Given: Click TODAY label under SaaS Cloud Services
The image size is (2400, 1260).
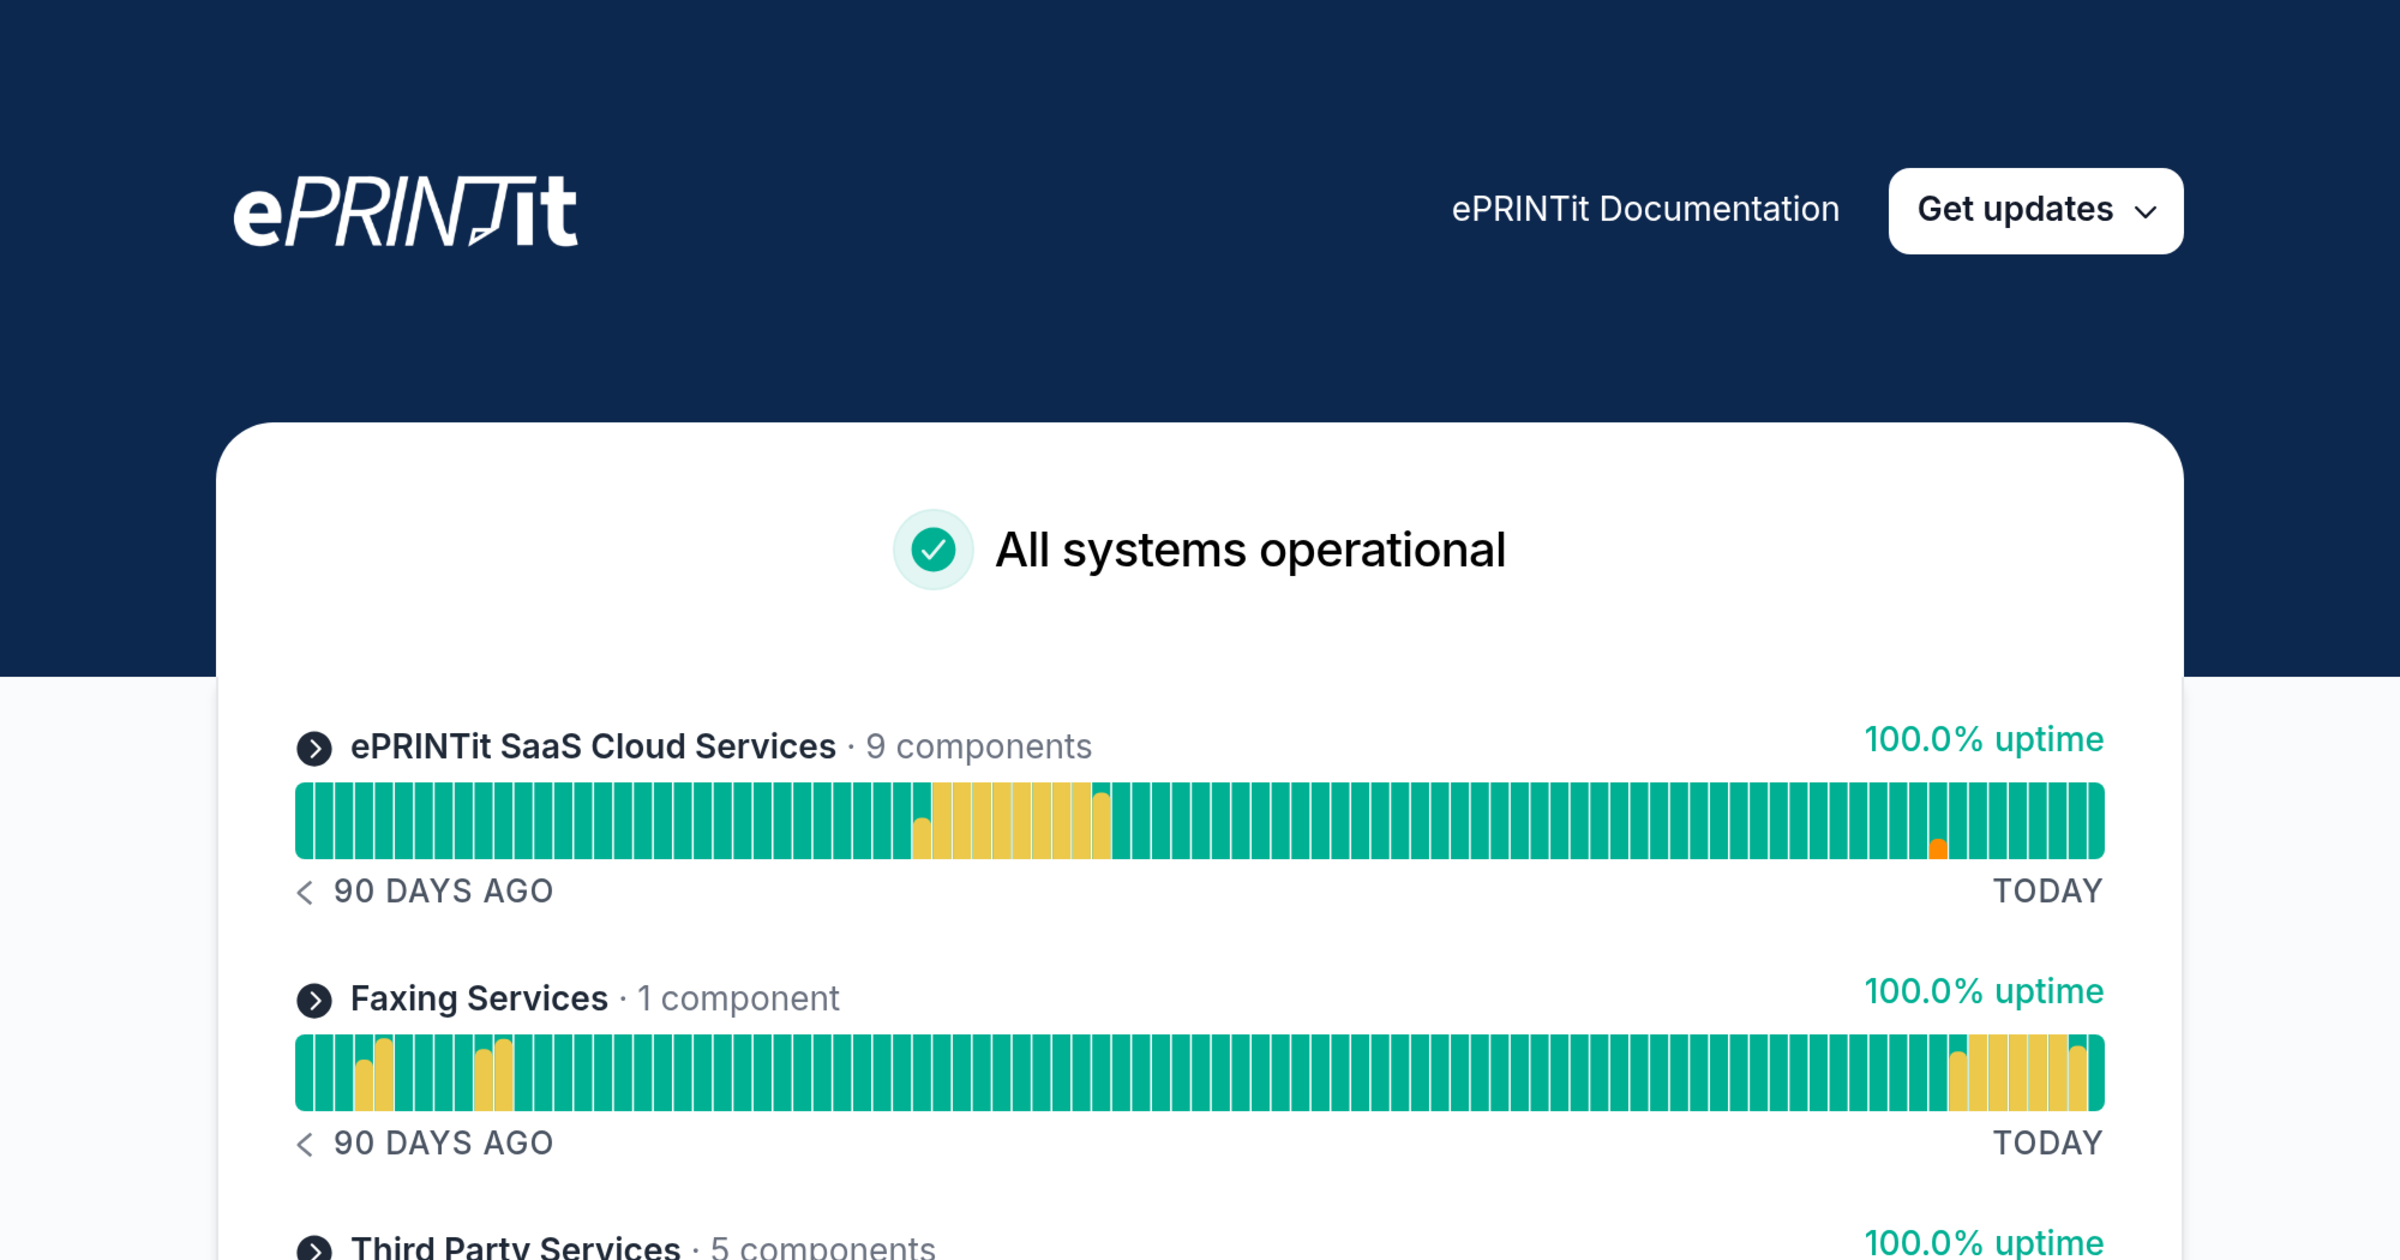Looking at the screenshot, I should coord(2048,891).
